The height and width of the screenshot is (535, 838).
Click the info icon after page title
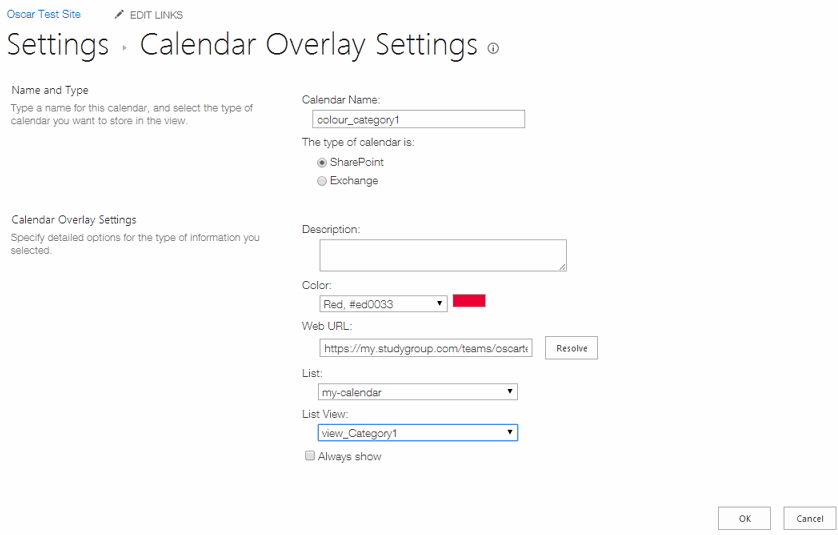[x=493, y=49]
